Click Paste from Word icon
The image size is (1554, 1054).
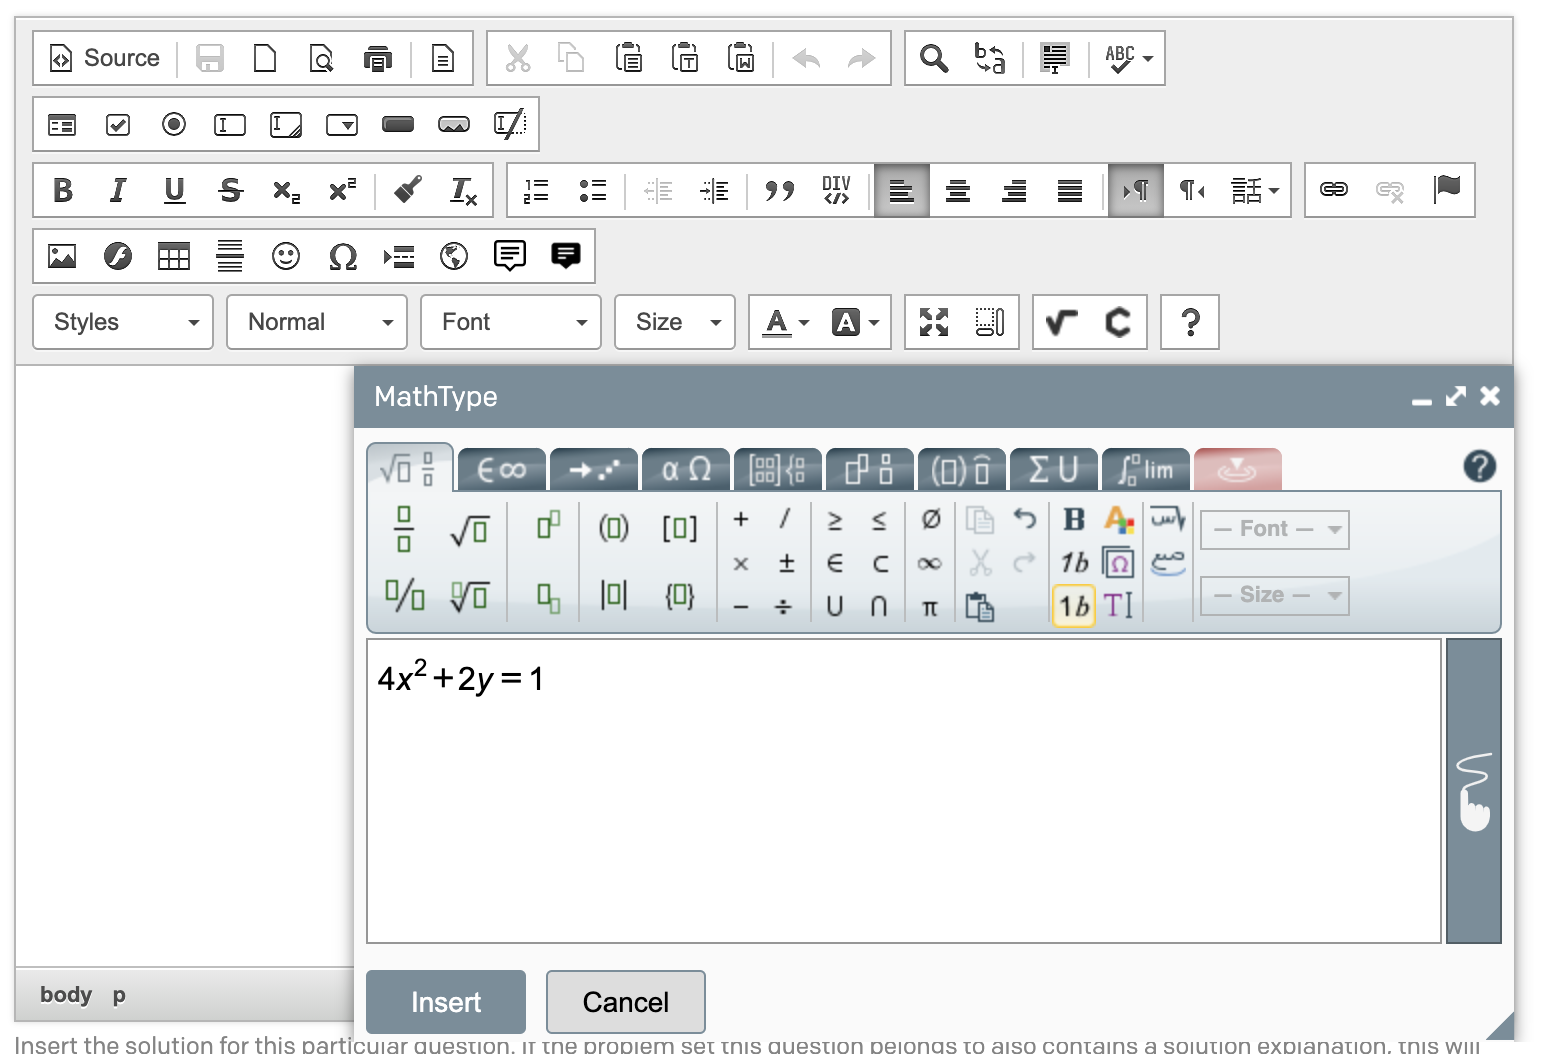741,58
